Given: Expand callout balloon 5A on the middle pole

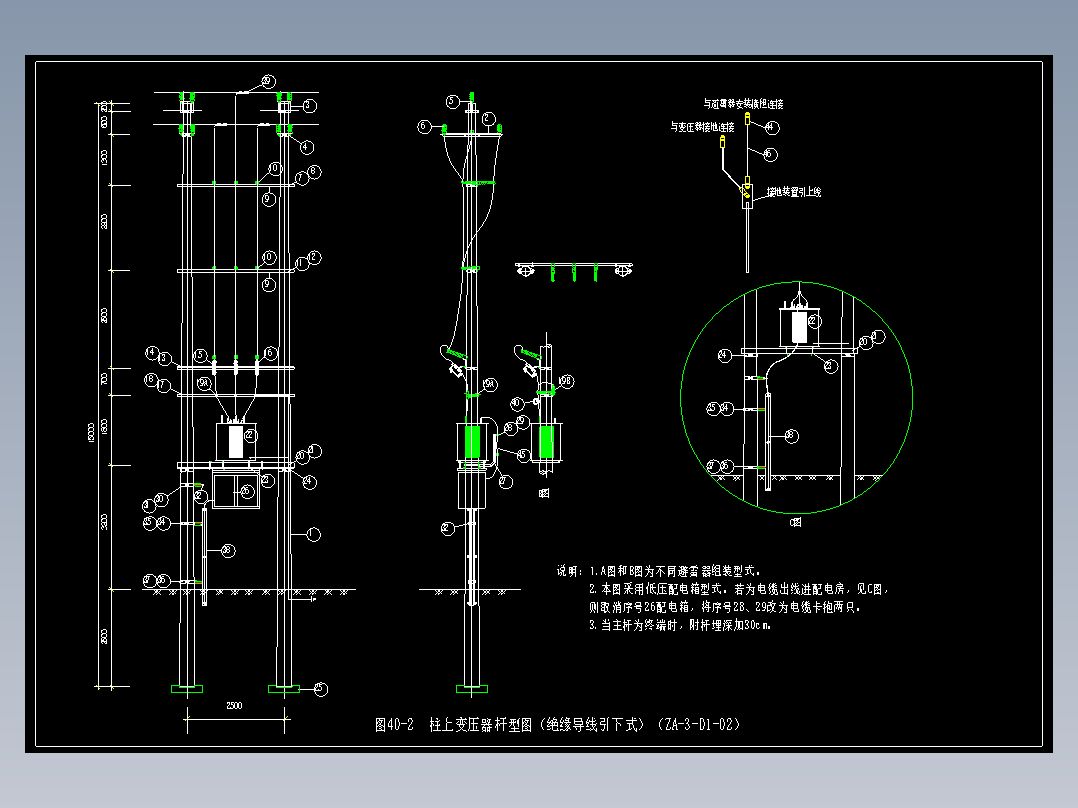Looking at the screenshot, I should pyautogui.click(x=488, y=384).
